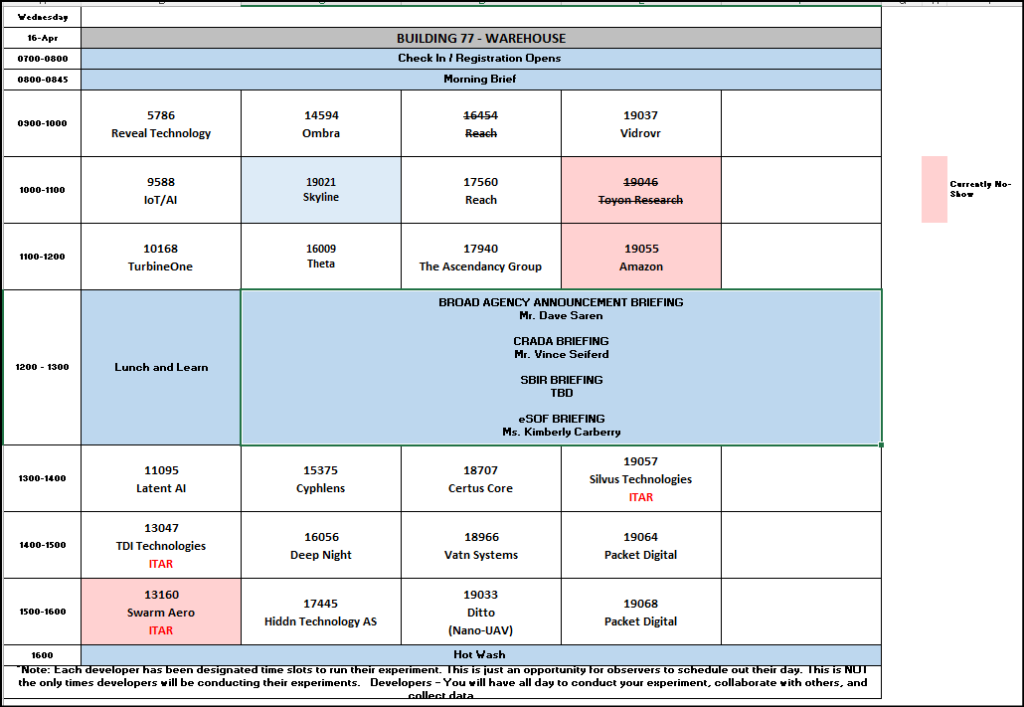Click the 16-Apr date cell
Viewport: 1024px width, 707px height.
coord(42,38)
